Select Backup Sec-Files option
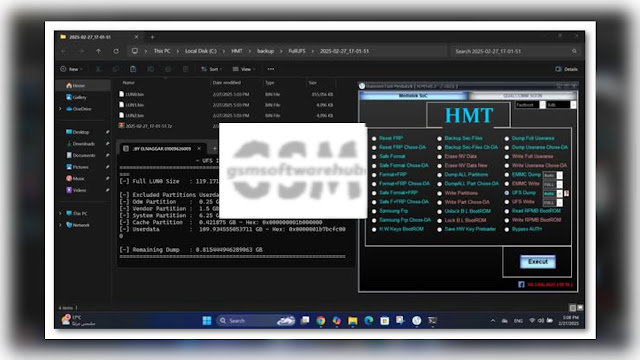The height and width of the screenshot is (360, 640). 460,138
